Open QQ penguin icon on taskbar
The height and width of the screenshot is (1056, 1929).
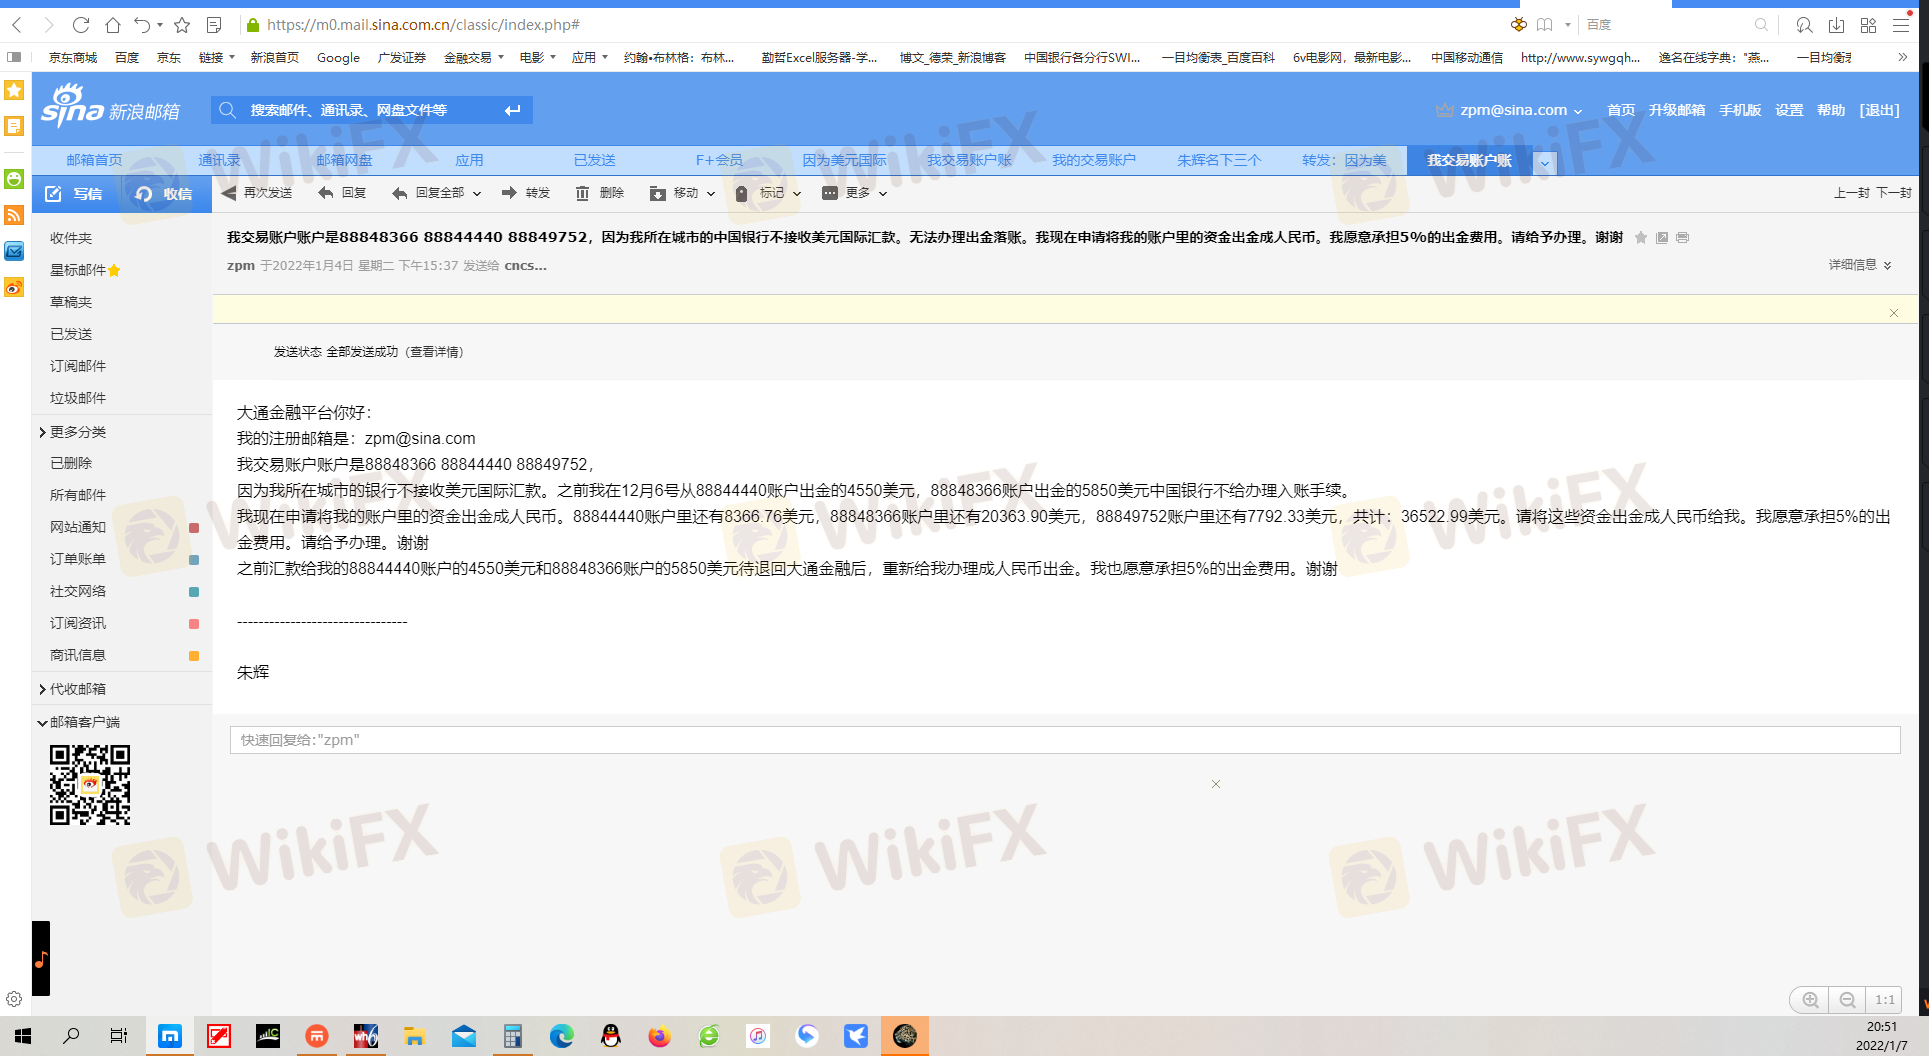coord(610,1036)
